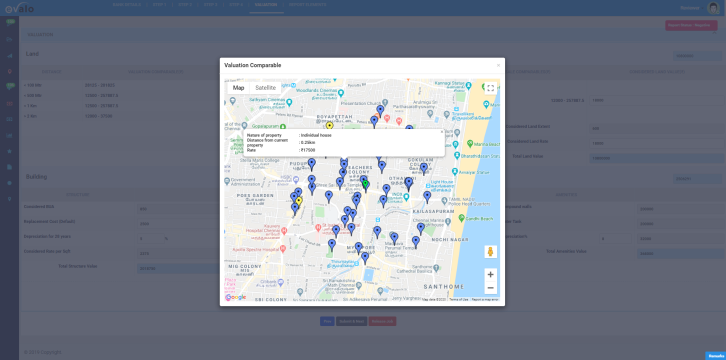Image resolution: width=726 pixels, height=360 pixels.
Task: Click the Release Job button
Action: coord(382,321)
